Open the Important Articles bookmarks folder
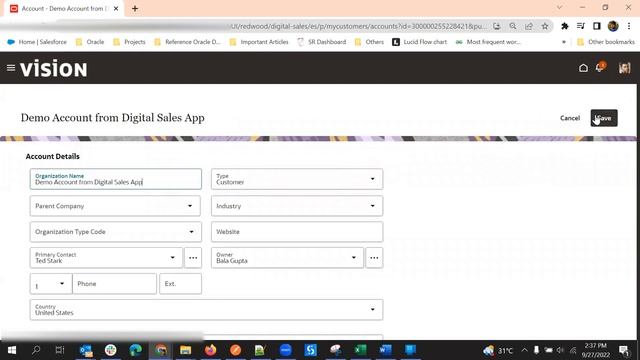Image resolution: width=640 pixels, height=360 pixels. pyautogui.click(x=259, y=42)
